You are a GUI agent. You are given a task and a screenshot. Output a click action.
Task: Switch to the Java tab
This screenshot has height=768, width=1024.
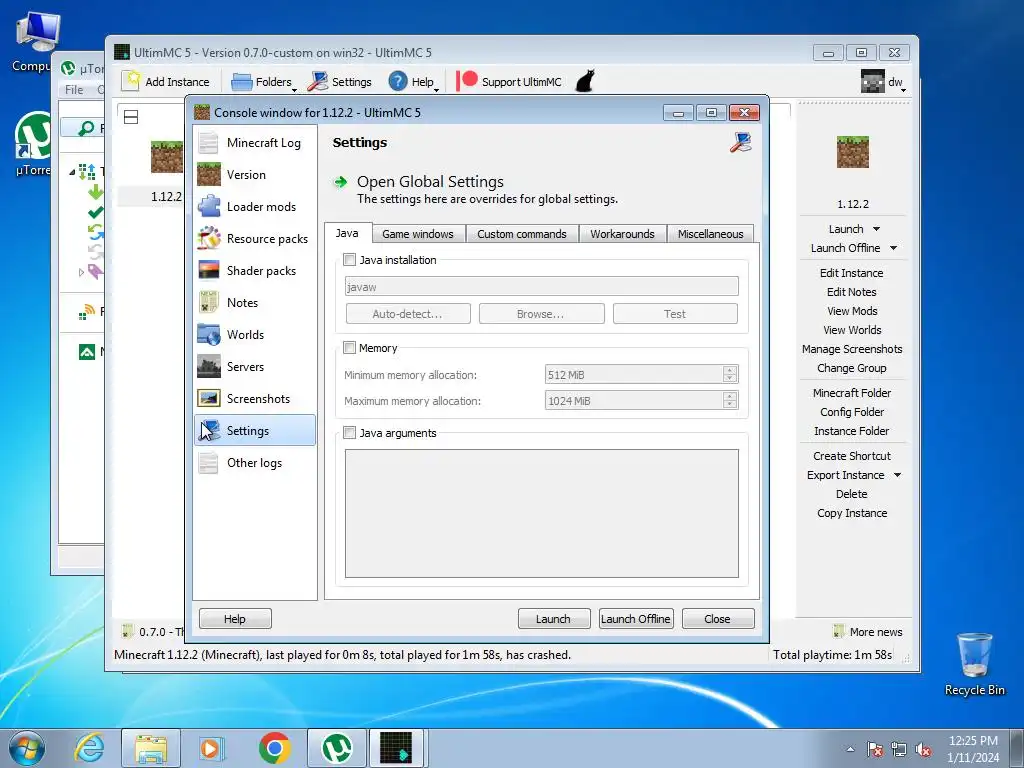tap(347, 233)
